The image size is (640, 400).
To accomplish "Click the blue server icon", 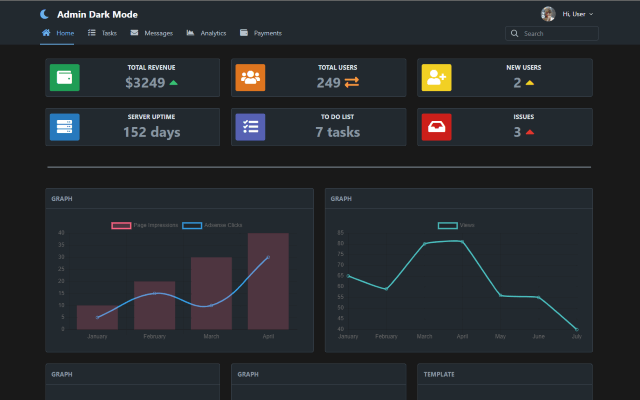I will [x=64, y=127].
